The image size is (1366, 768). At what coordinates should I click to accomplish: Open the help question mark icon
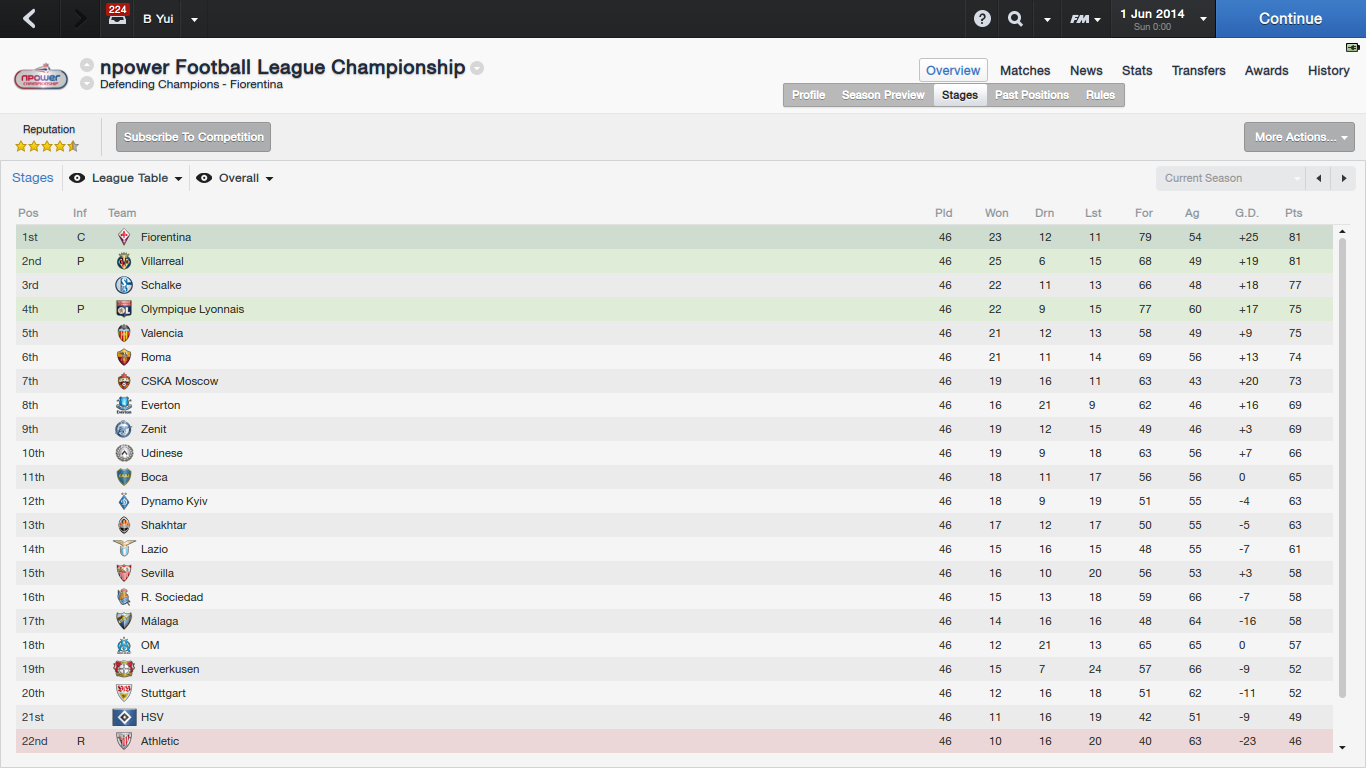pyautogui.click(x=982, y=19)
